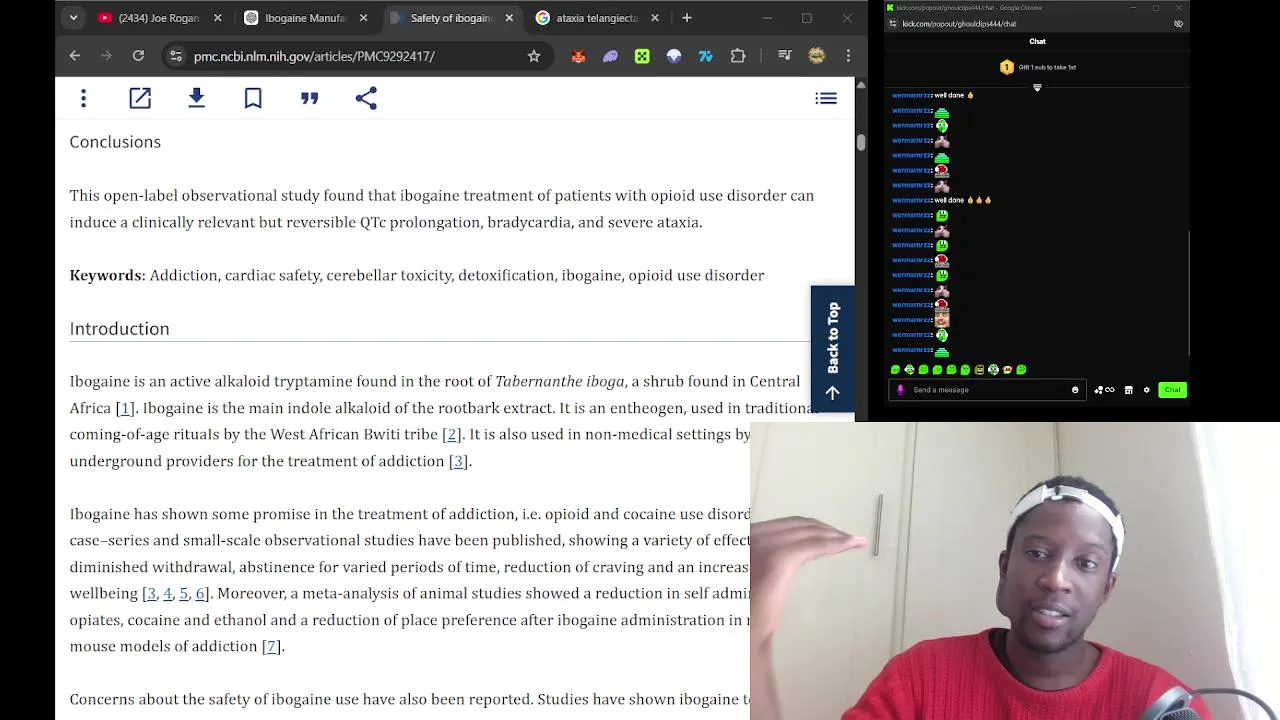1280x720 pixels.
Task: Click the Introduction section heading
Action: point(119,328)
